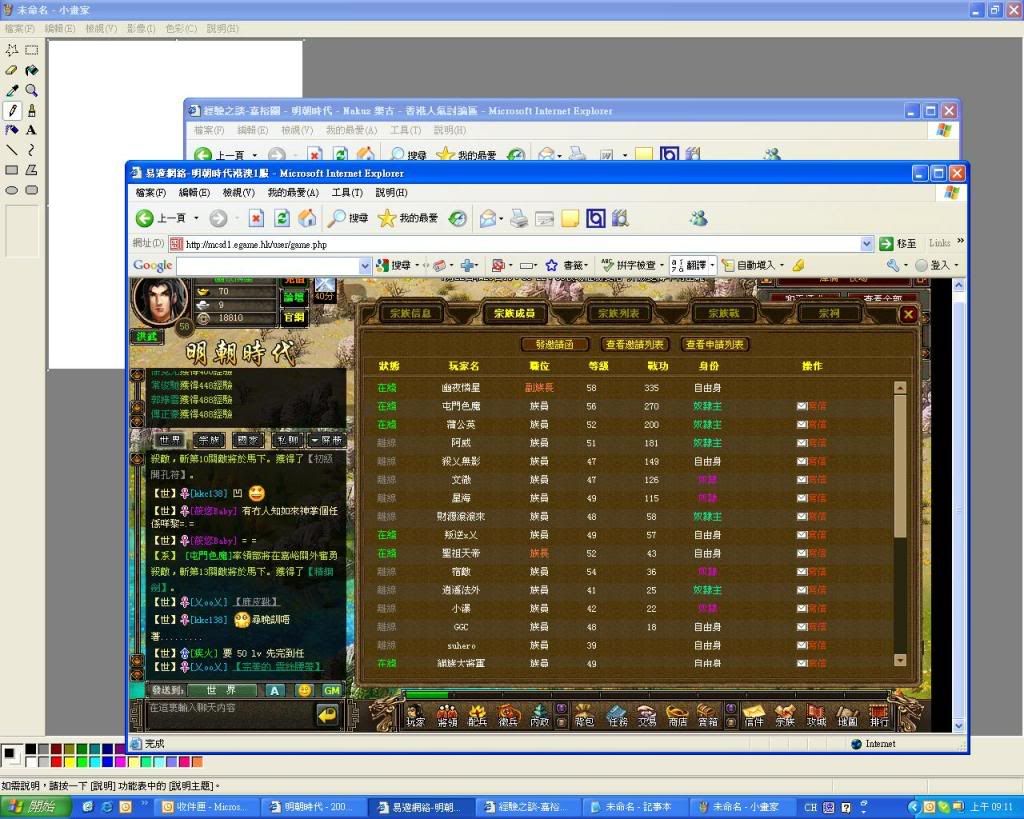Click the Refresh icon in front IE toolbar
The image size is (1024, 819).
click(281, 218)
